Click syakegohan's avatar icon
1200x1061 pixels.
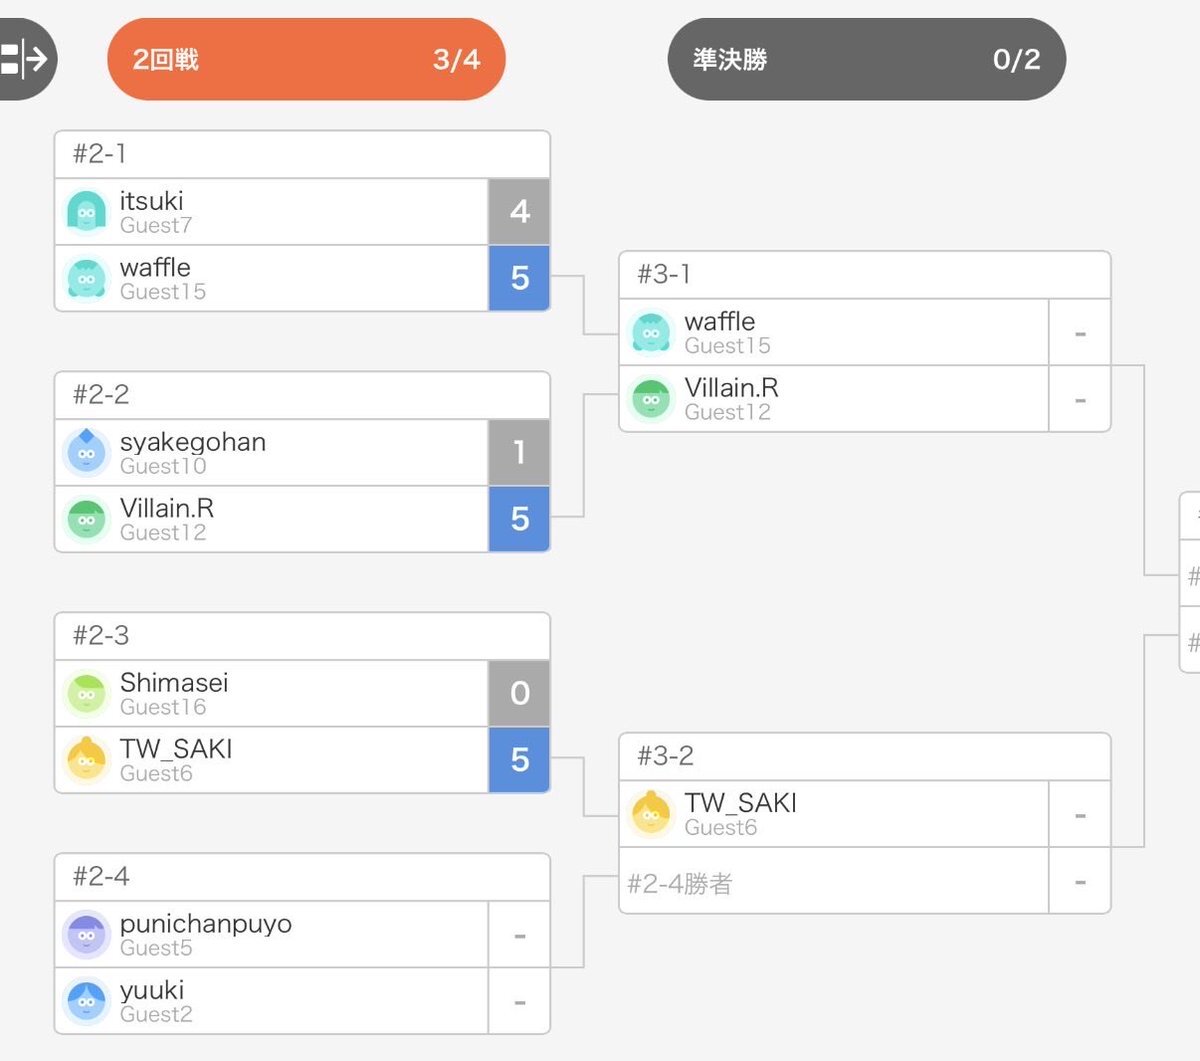(86, 453)
